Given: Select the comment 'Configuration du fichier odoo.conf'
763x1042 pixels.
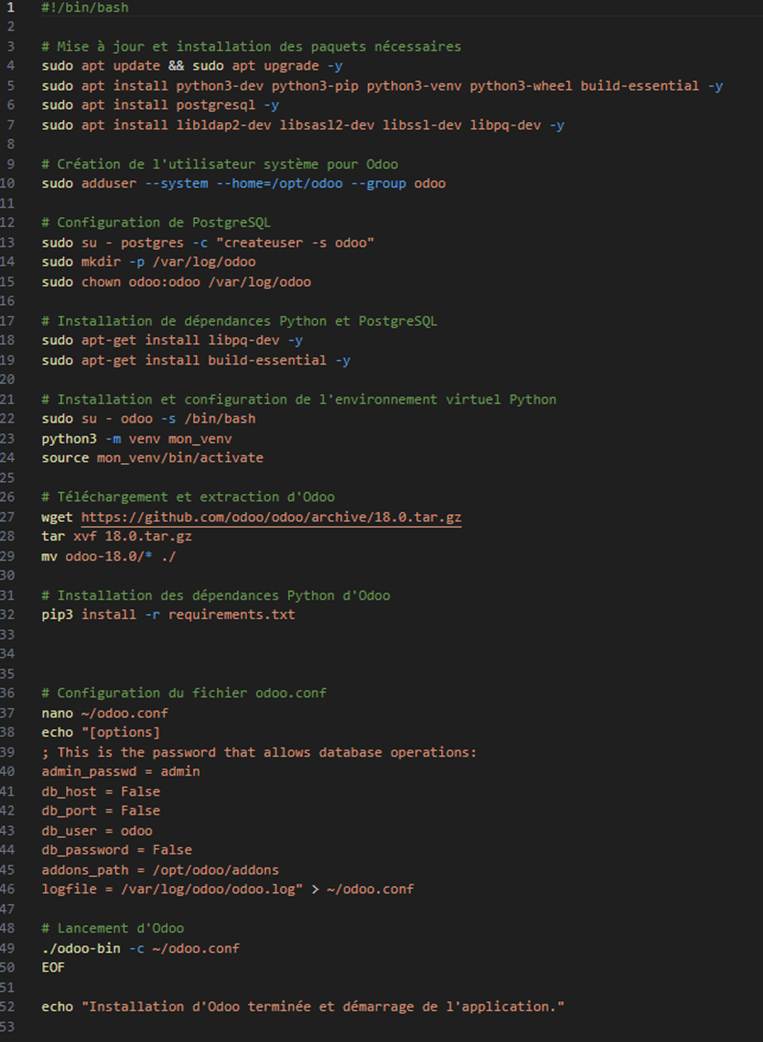Looking at the screenshot, I should [184, 693].
